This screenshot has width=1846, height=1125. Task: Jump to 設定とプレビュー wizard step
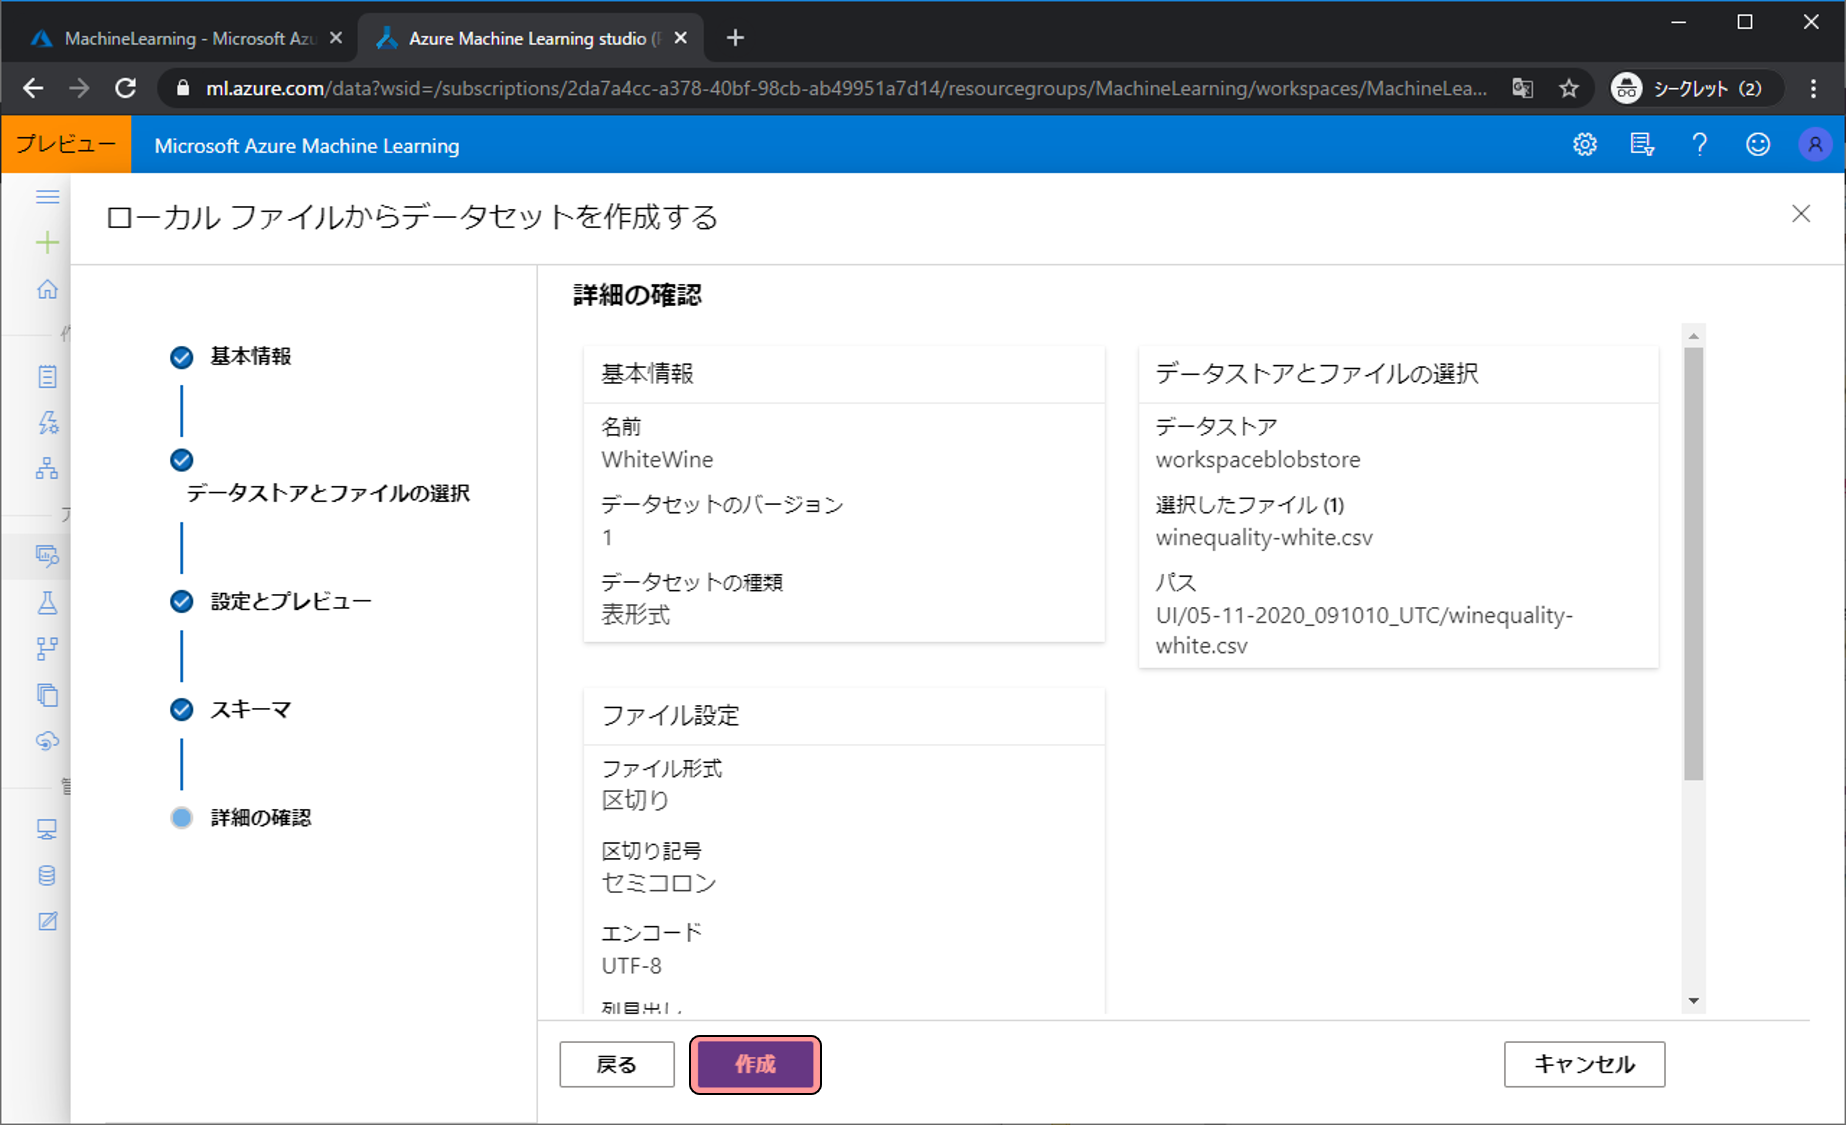[x=290, y=602]
